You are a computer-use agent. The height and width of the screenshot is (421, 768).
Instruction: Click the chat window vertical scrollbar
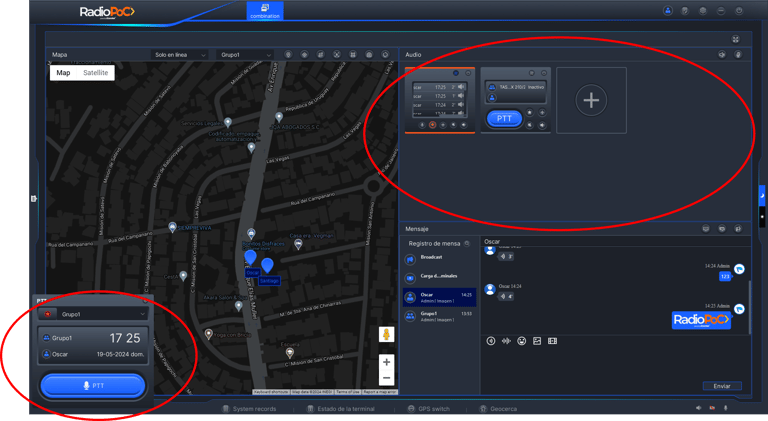pyautogui.click(x=749, y=307)
